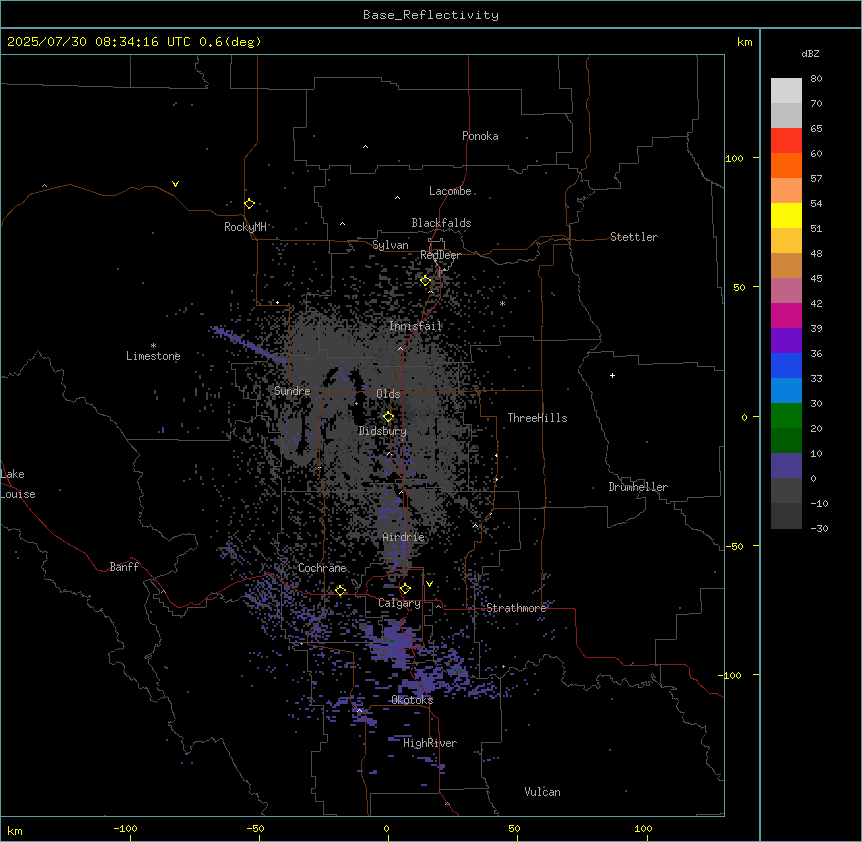This screenshot has width=862, height=842.
Task: Click the Sylvan label
Action: (390, 245)
